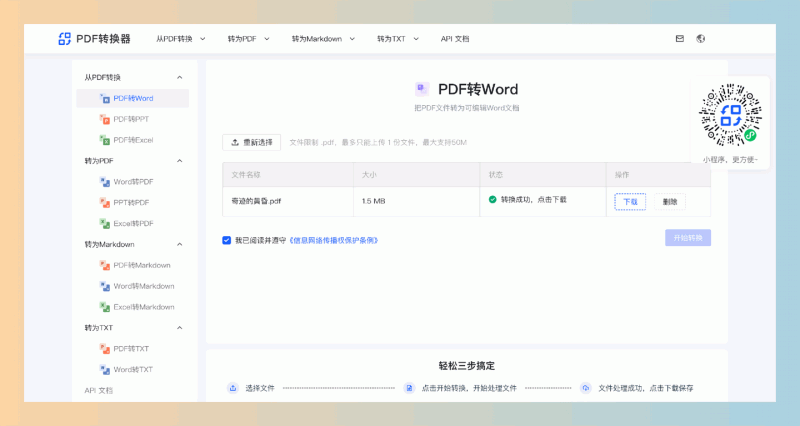The height and width of the screenshot is (426, 800).
Task: Click the 选择文件 step icon
Action: [233, 388]
